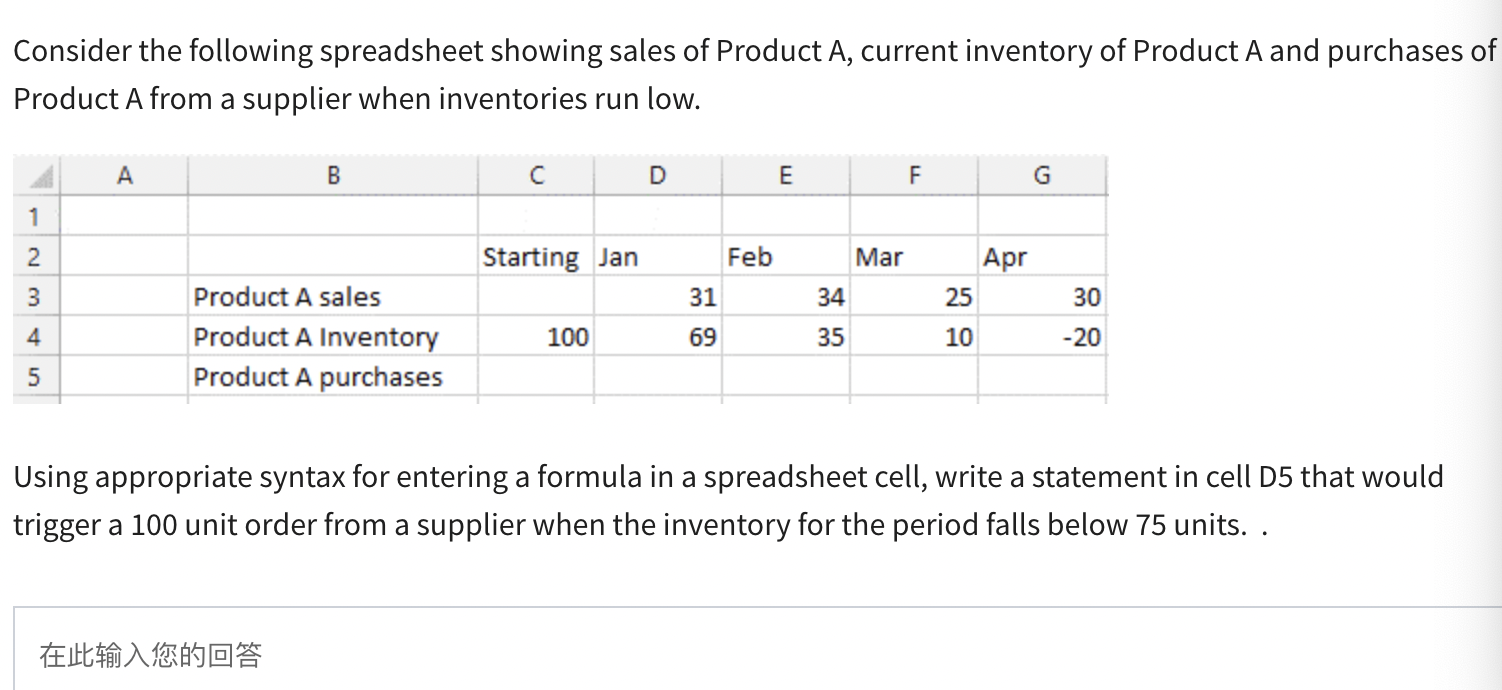
Task: Select row number 3
Action: coord(35,296)
